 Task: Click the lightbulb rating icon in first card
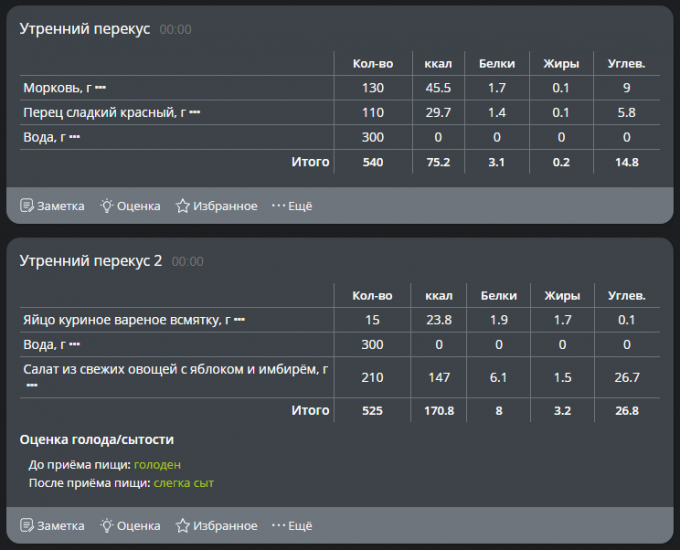(106, 206)
